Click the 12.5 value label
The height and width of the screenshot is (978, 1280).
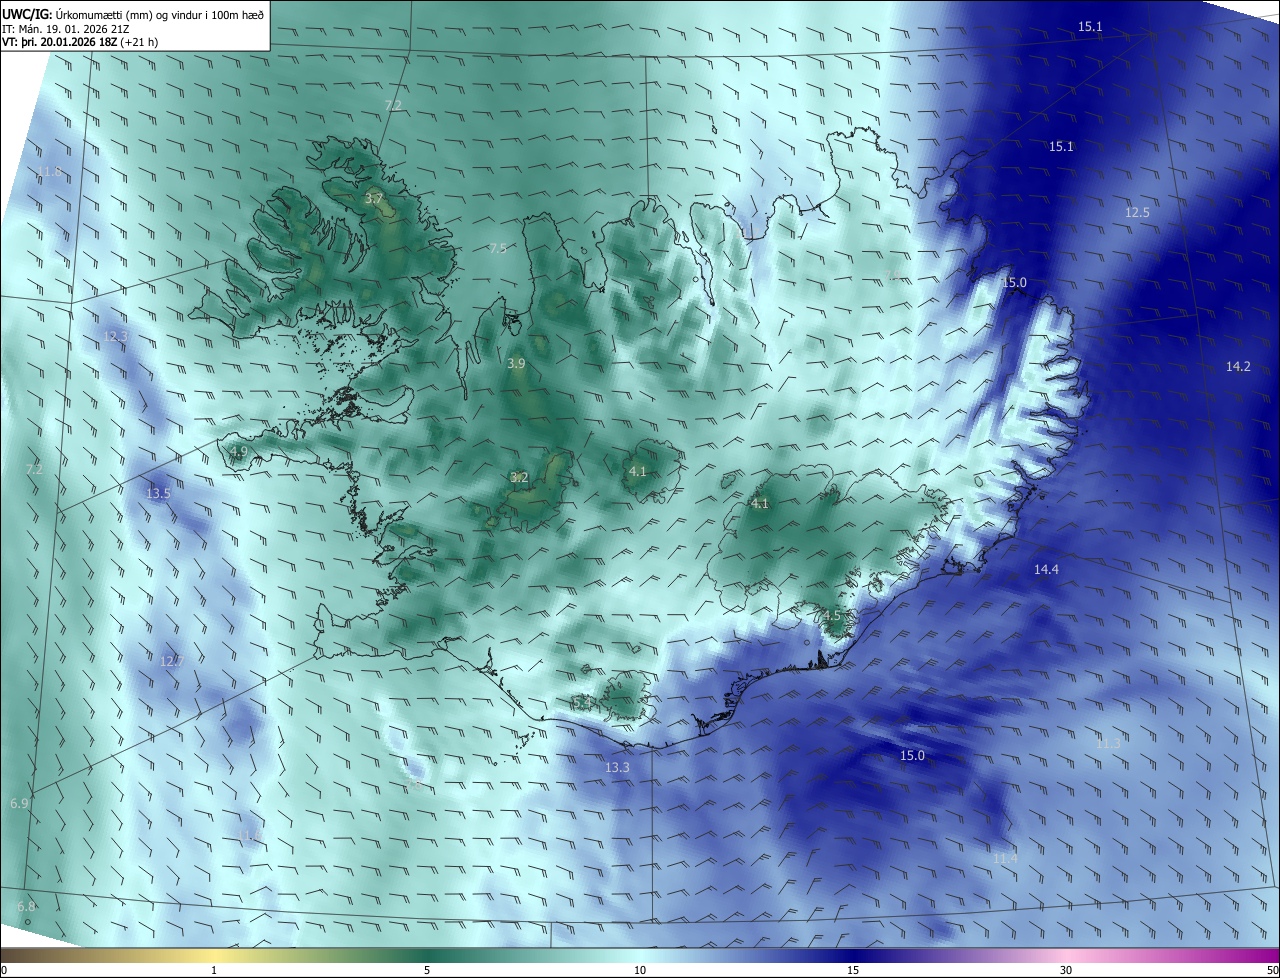point(1137,212)
